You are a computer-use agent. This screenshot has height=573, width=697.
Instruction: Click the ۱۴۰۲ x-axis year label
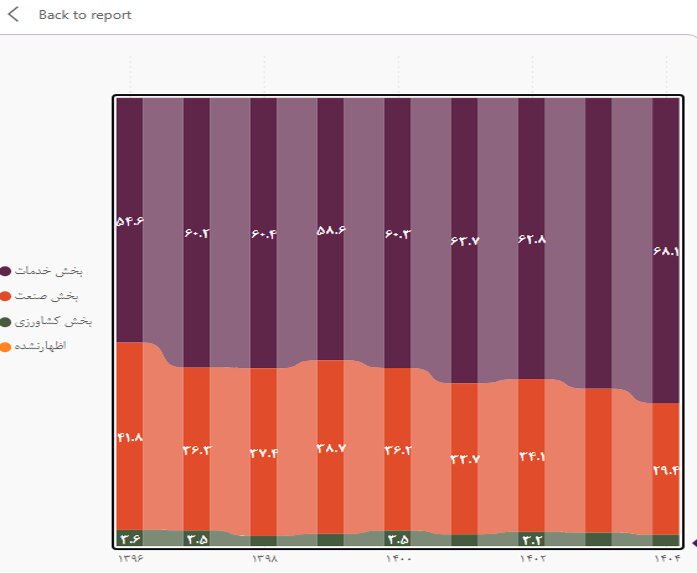coord(533,558)
